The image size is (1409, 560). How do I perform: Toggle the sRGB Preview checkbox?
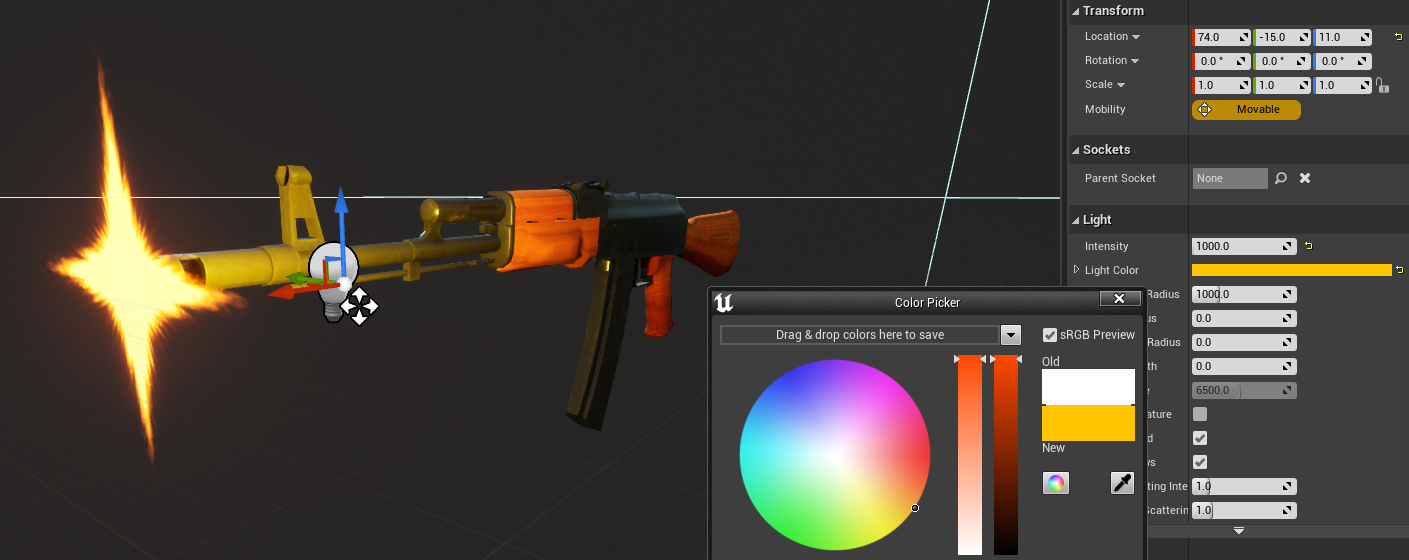click(1050, 335)
